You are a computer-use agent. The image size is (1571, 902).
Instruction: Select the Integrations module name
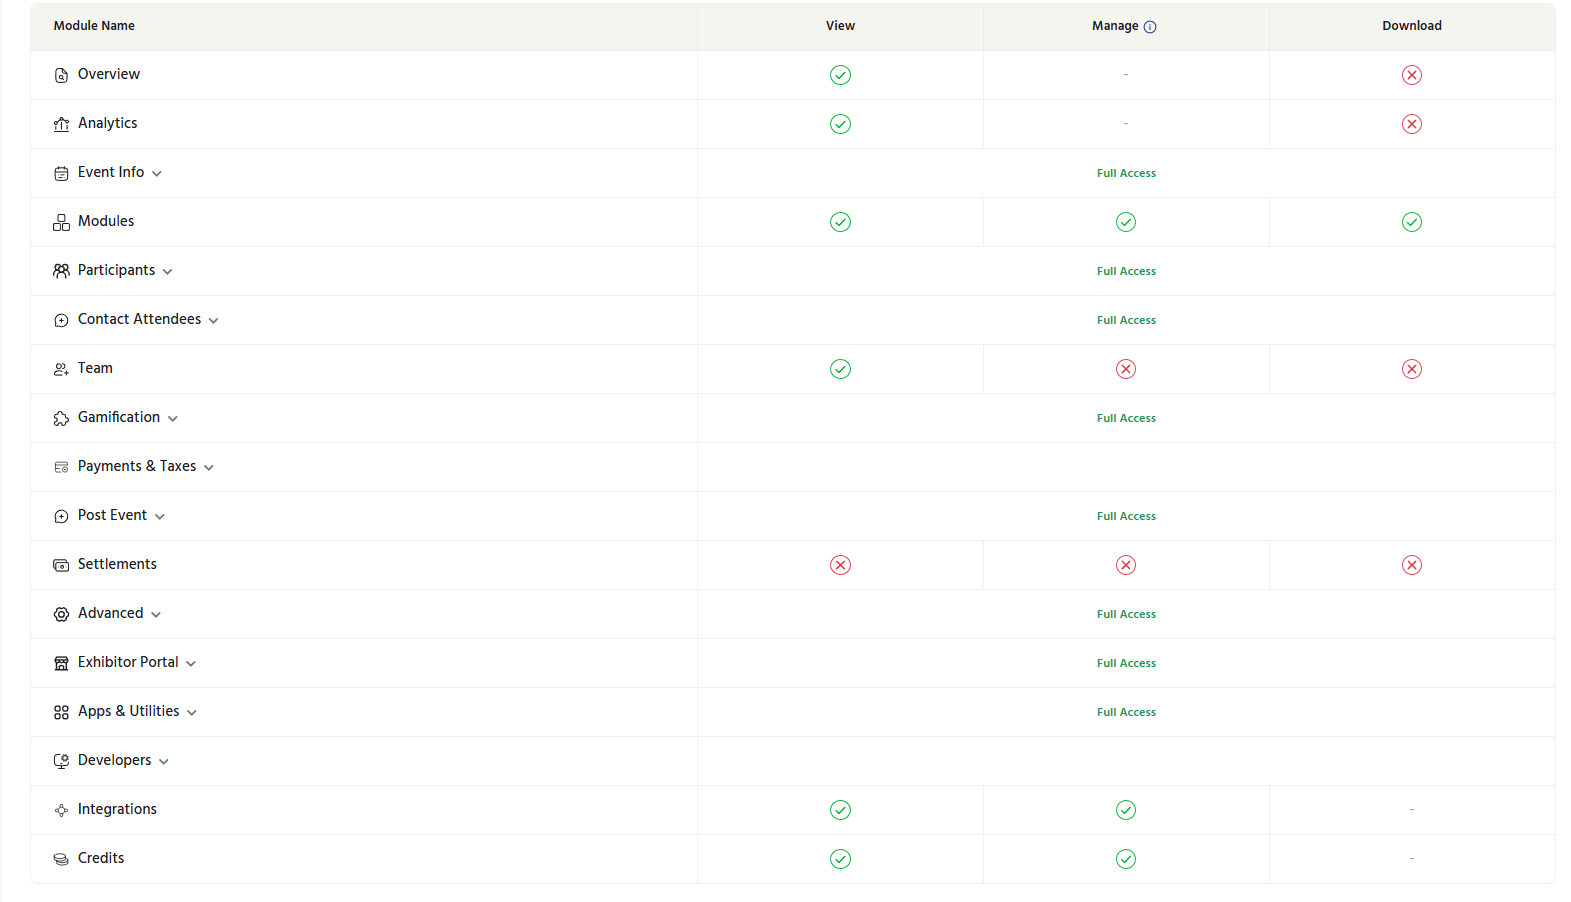tap(117, 809)
